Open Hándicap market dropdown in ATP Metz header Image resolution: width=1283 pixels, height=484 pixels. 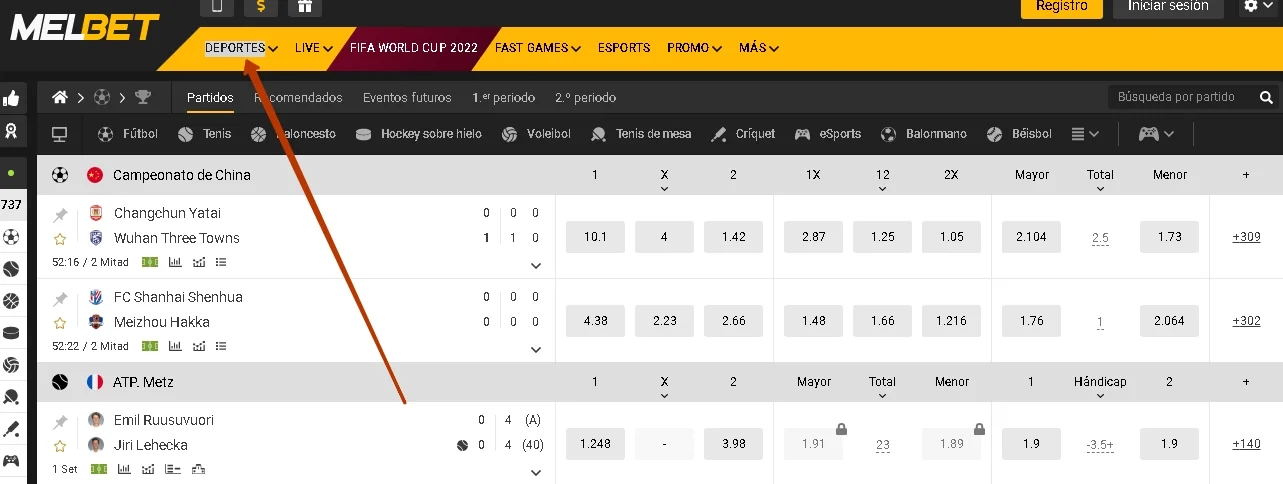(1100, 387)
